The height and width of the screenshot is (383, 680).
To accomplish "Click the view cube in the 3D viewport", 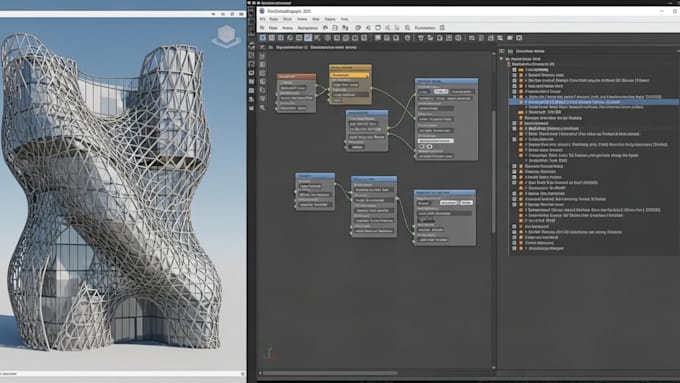I will (226, 36).
